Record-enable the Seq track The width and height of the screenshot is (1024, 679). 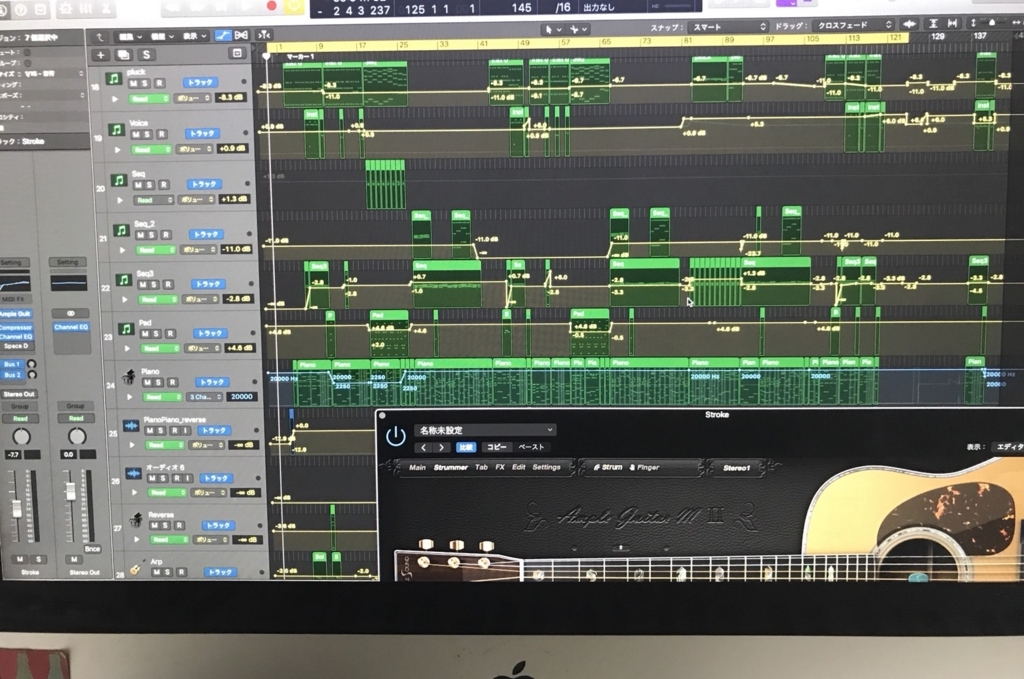pyautogui.click(x=163, y=185)
